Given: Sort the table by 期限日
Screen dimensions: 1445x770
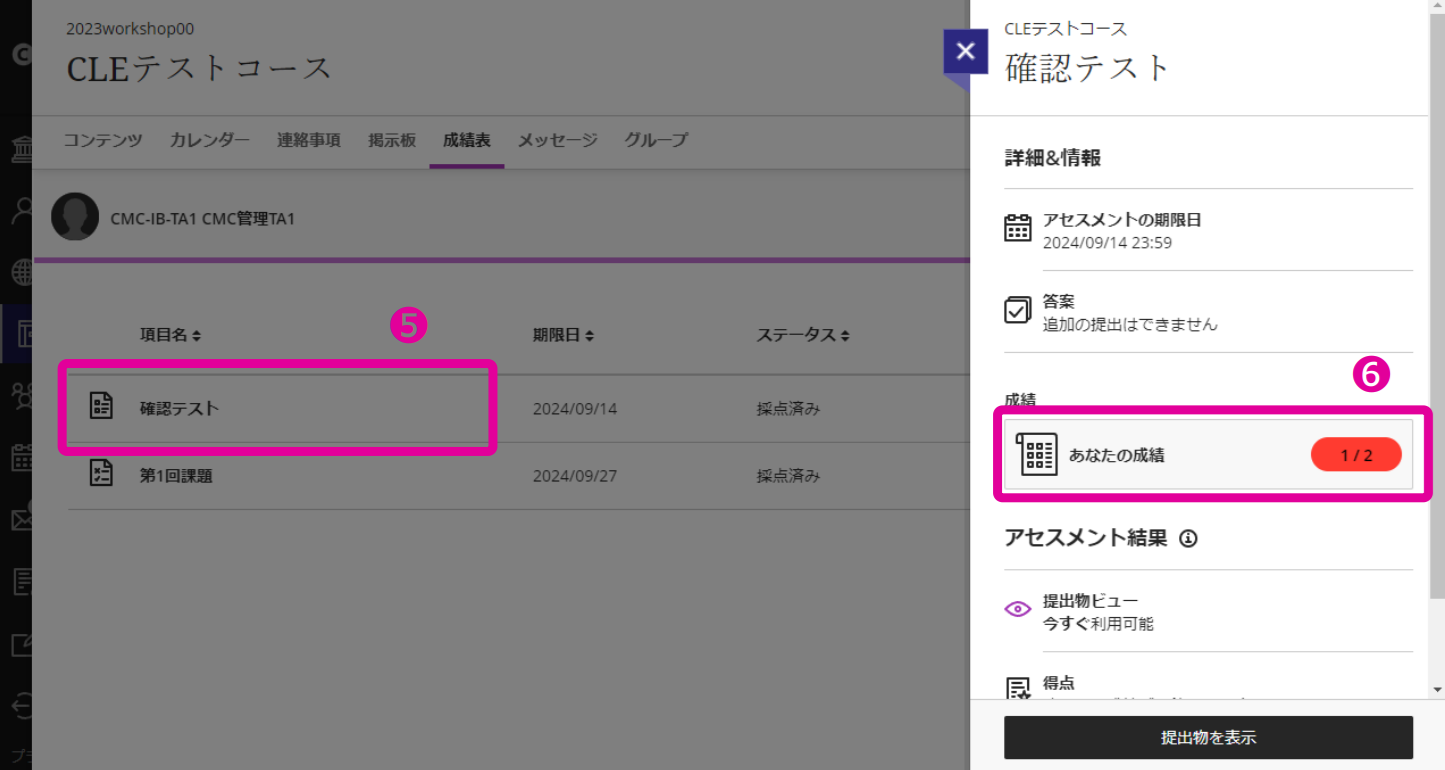Looking at the screenshot, I should [564, 335].
